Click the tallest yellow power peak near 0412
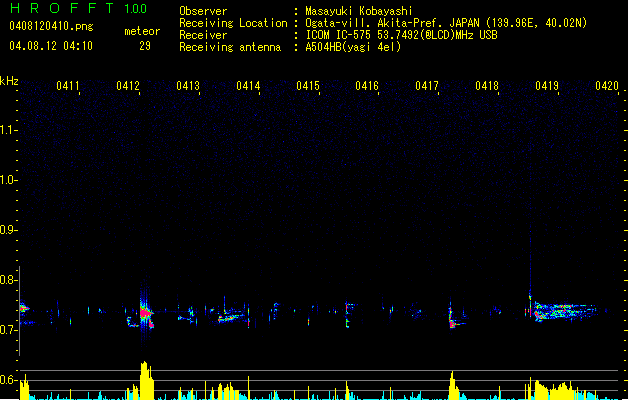The width and height of the screenshot is (629, 400). click(x=146, y=380)
